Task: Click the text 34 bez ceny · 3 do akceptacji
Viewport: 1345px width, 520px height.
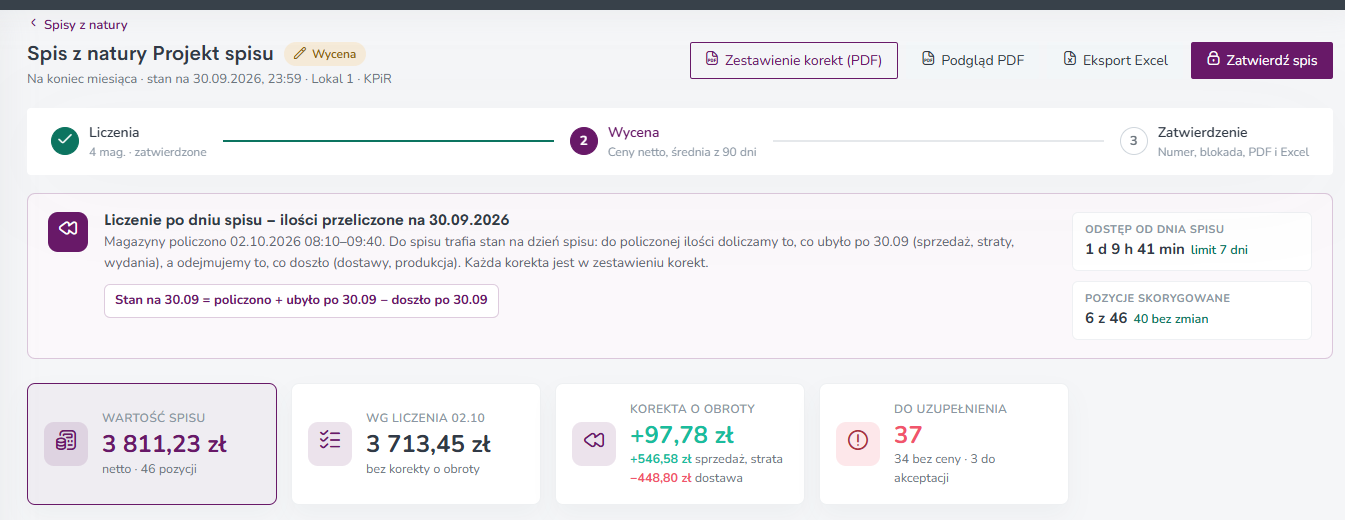Action: pyautogui.click(x=944, y=468)
